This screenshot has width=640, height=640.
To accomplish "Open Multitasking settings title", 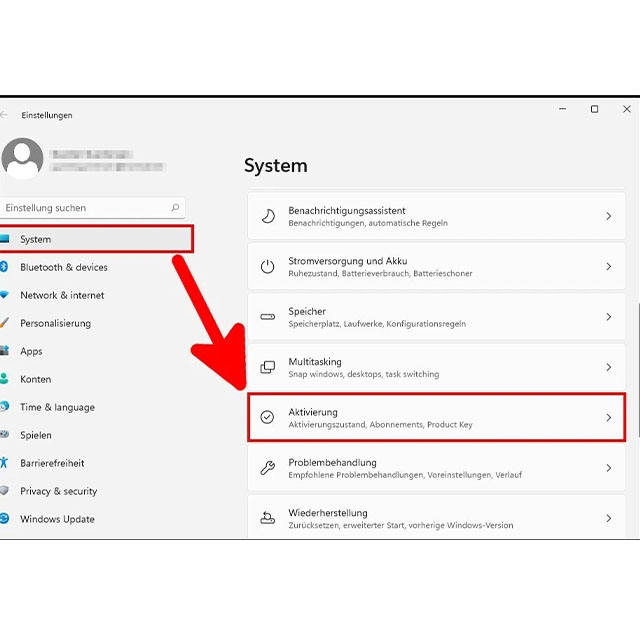I will [x=315, y=362].
